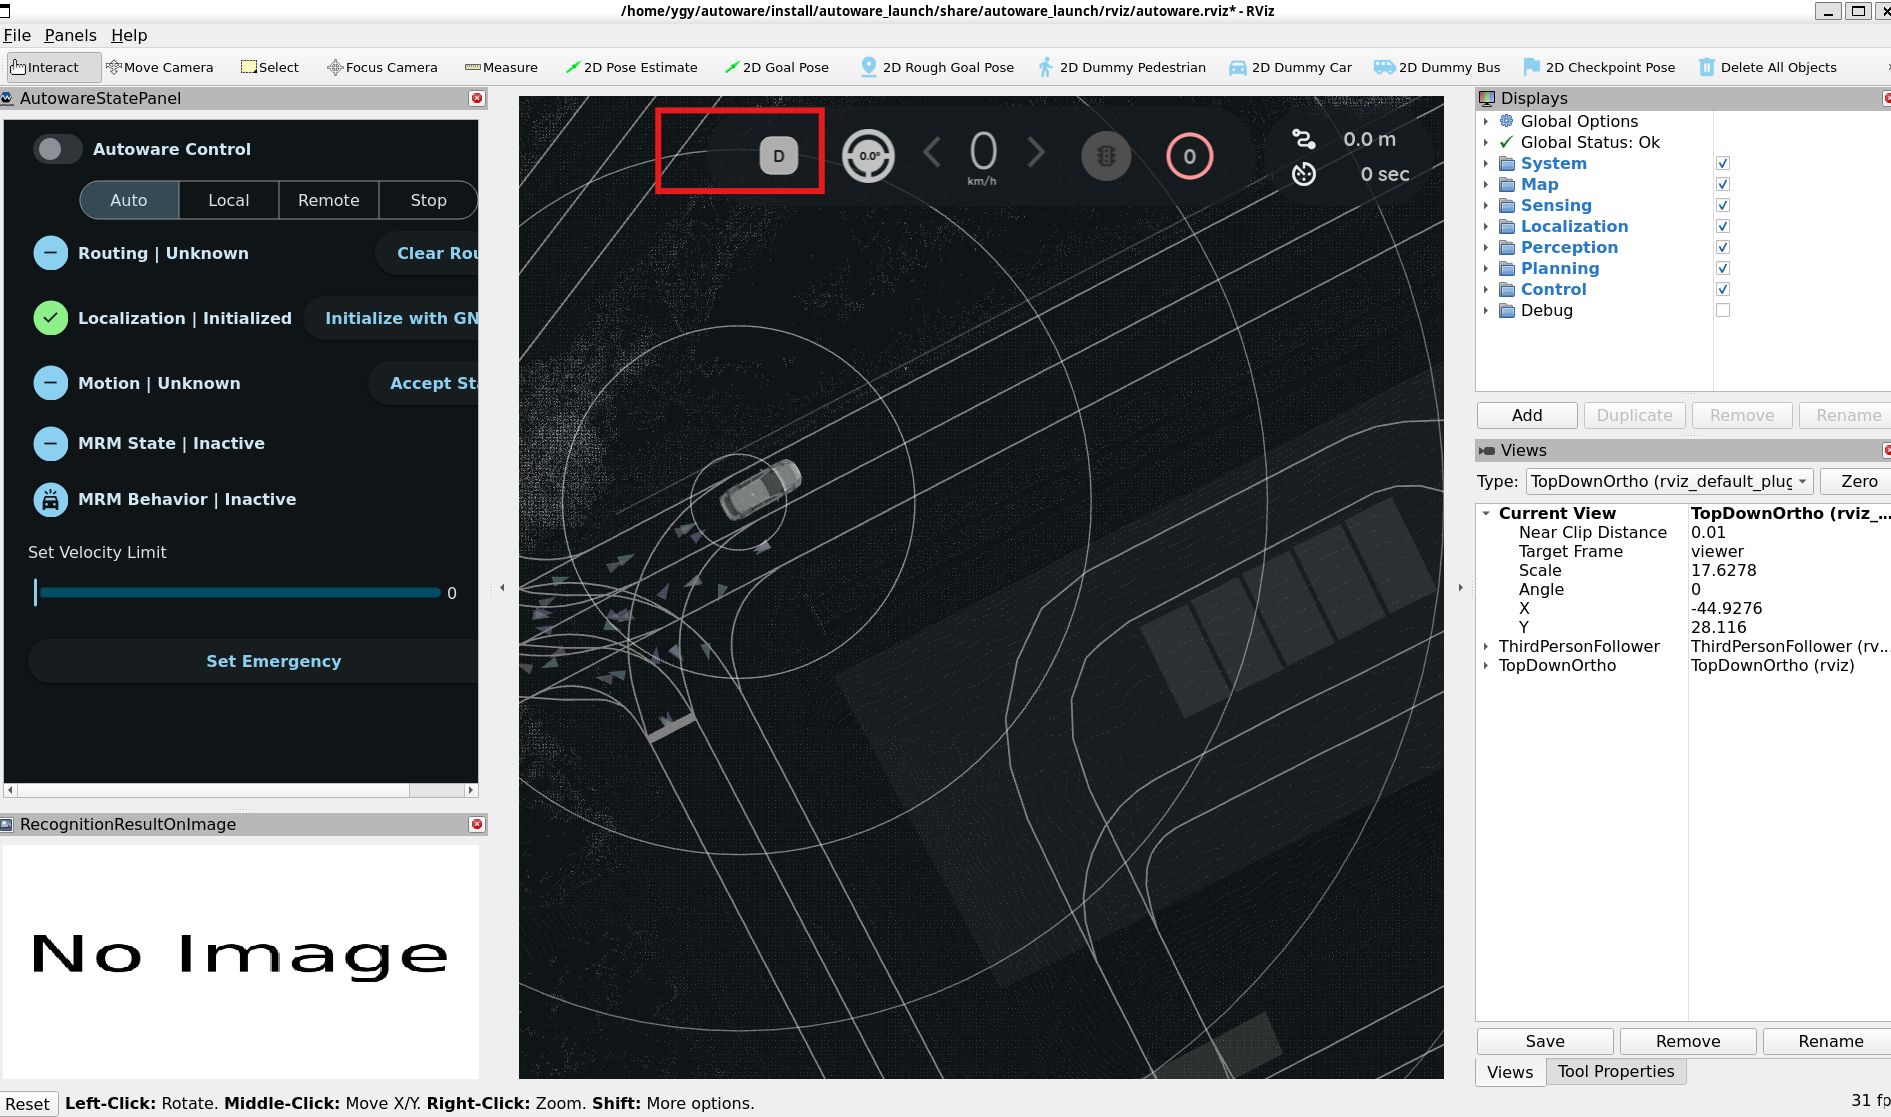Toggle the Autoware Control switch
1891x1117 pixels.
pos(57,149)
